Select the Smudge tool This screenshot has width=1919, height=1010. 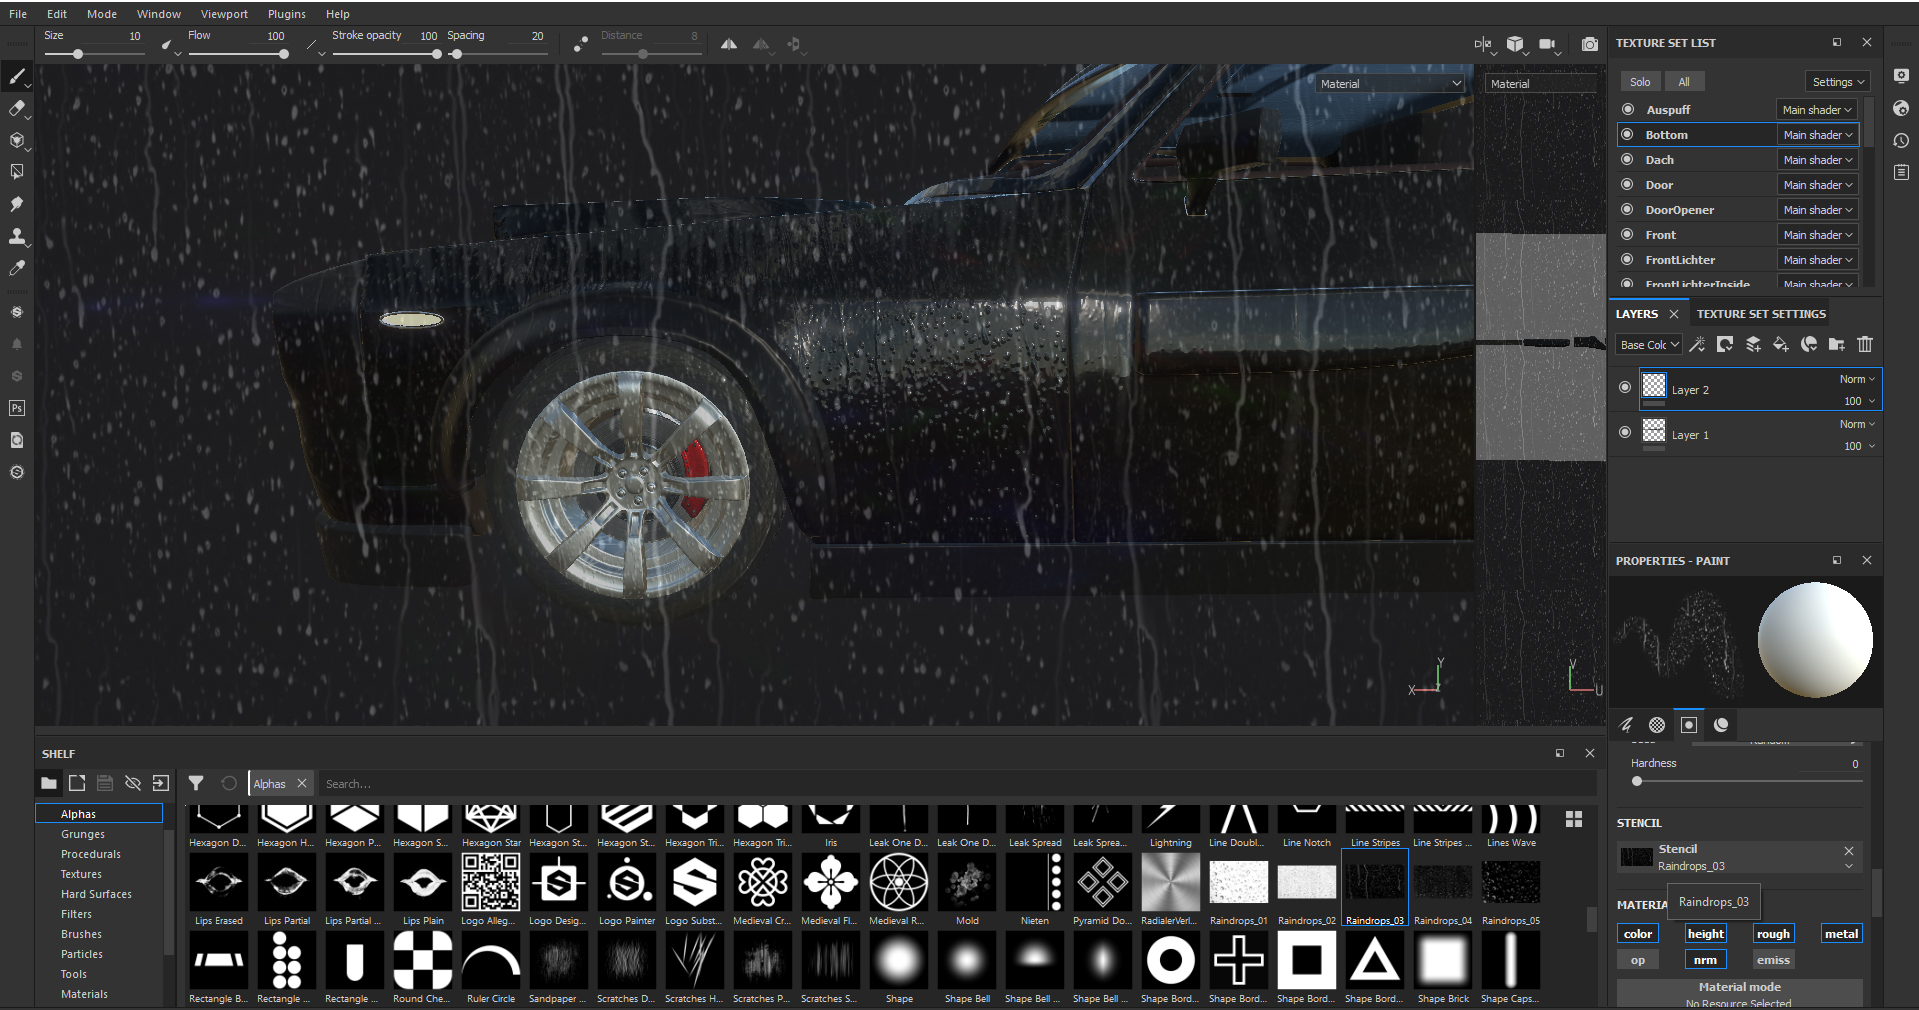click(17, 204)
